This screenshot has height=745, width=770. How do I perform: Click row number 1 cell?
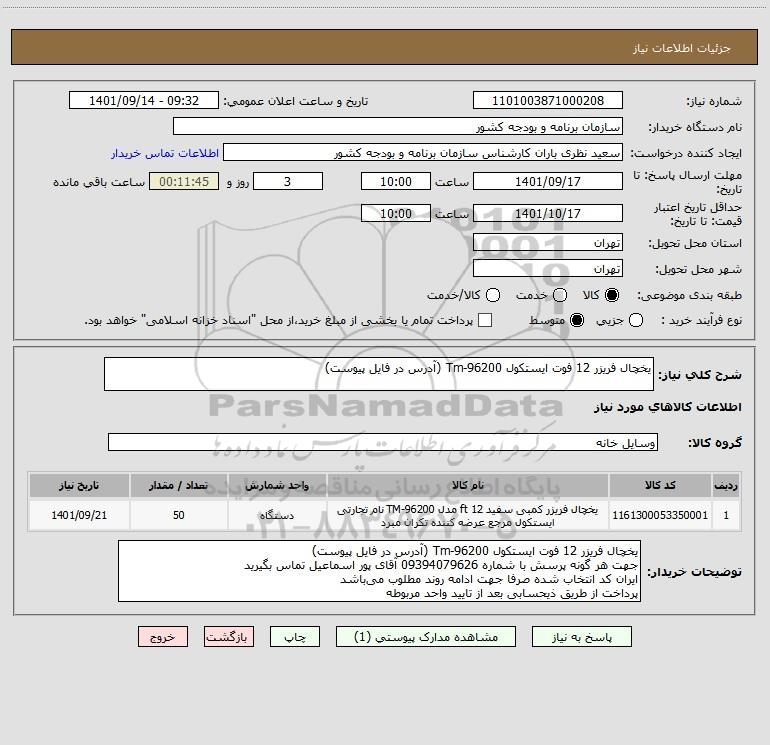726,515
